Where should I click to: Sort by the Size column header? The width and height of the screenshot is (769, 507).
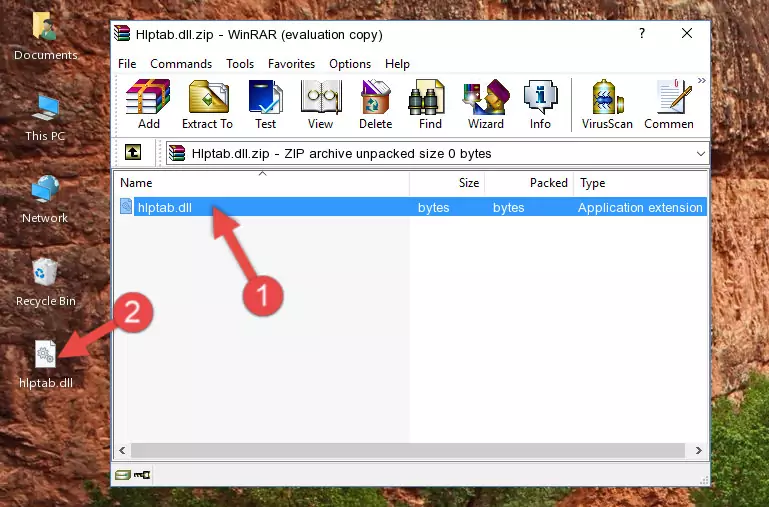click(447, 183)
